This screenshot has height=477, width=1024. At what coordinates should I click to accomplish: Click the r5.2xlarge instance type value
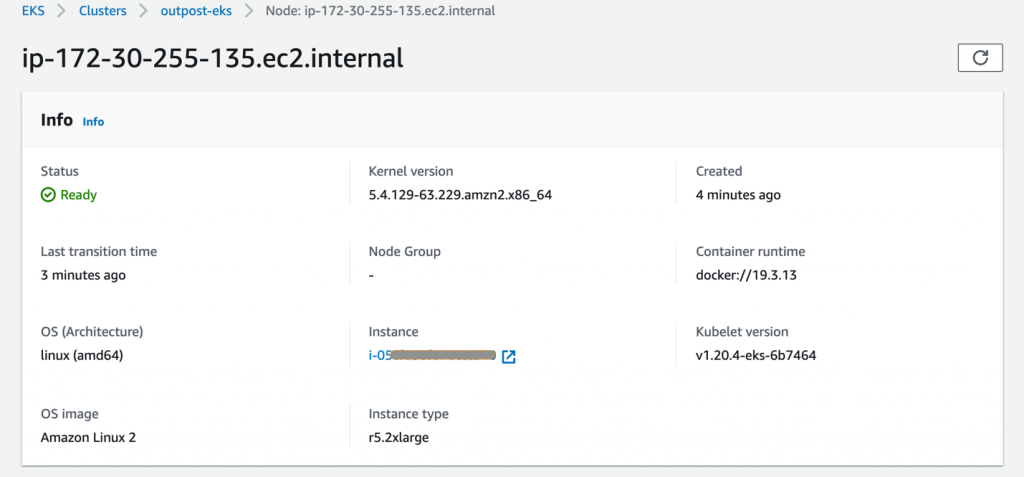[399, 438]
